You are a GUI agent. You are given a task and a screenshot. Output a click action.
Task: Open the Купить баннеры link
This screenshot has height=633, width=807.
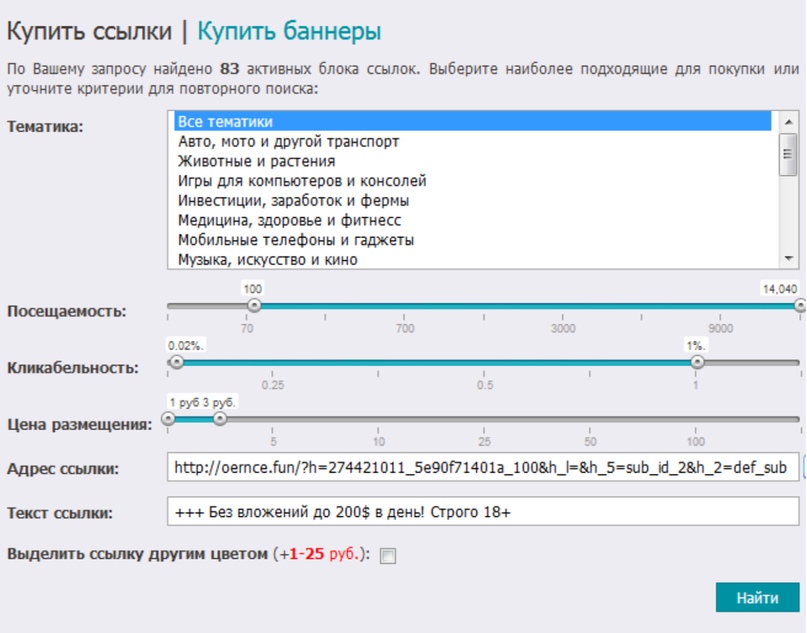tap(289, 31)
